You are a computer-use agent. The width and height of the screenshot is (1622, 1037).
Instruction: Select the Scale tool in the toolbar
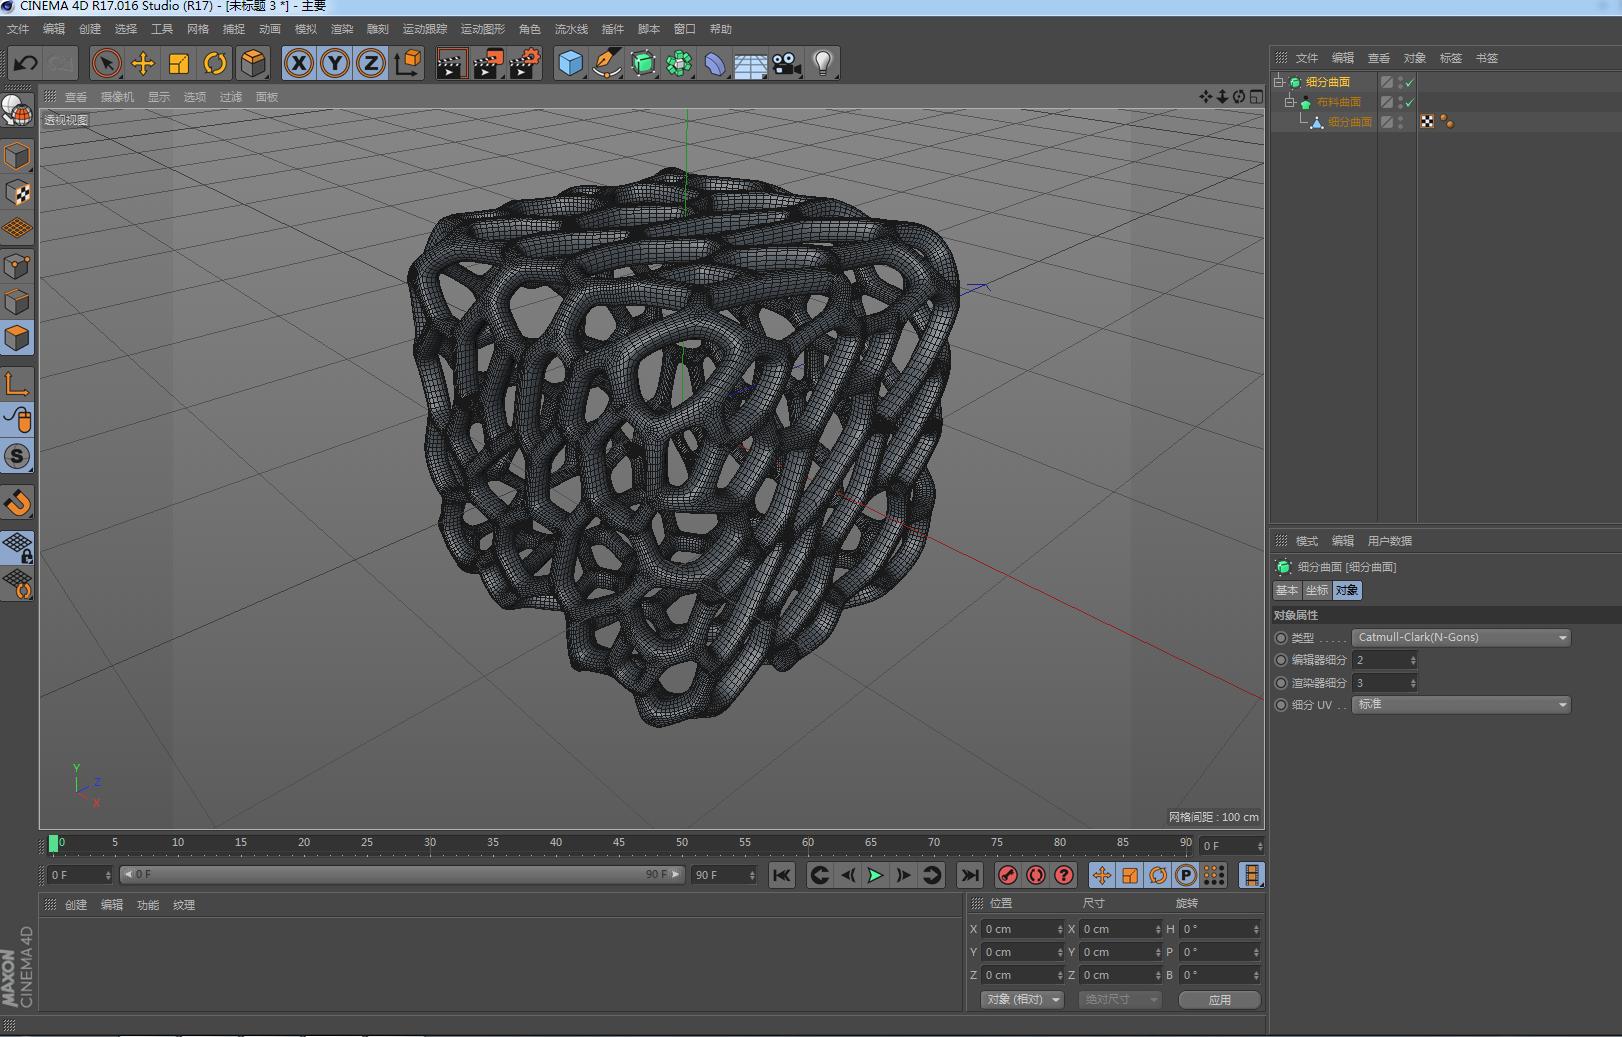(179, 63)
